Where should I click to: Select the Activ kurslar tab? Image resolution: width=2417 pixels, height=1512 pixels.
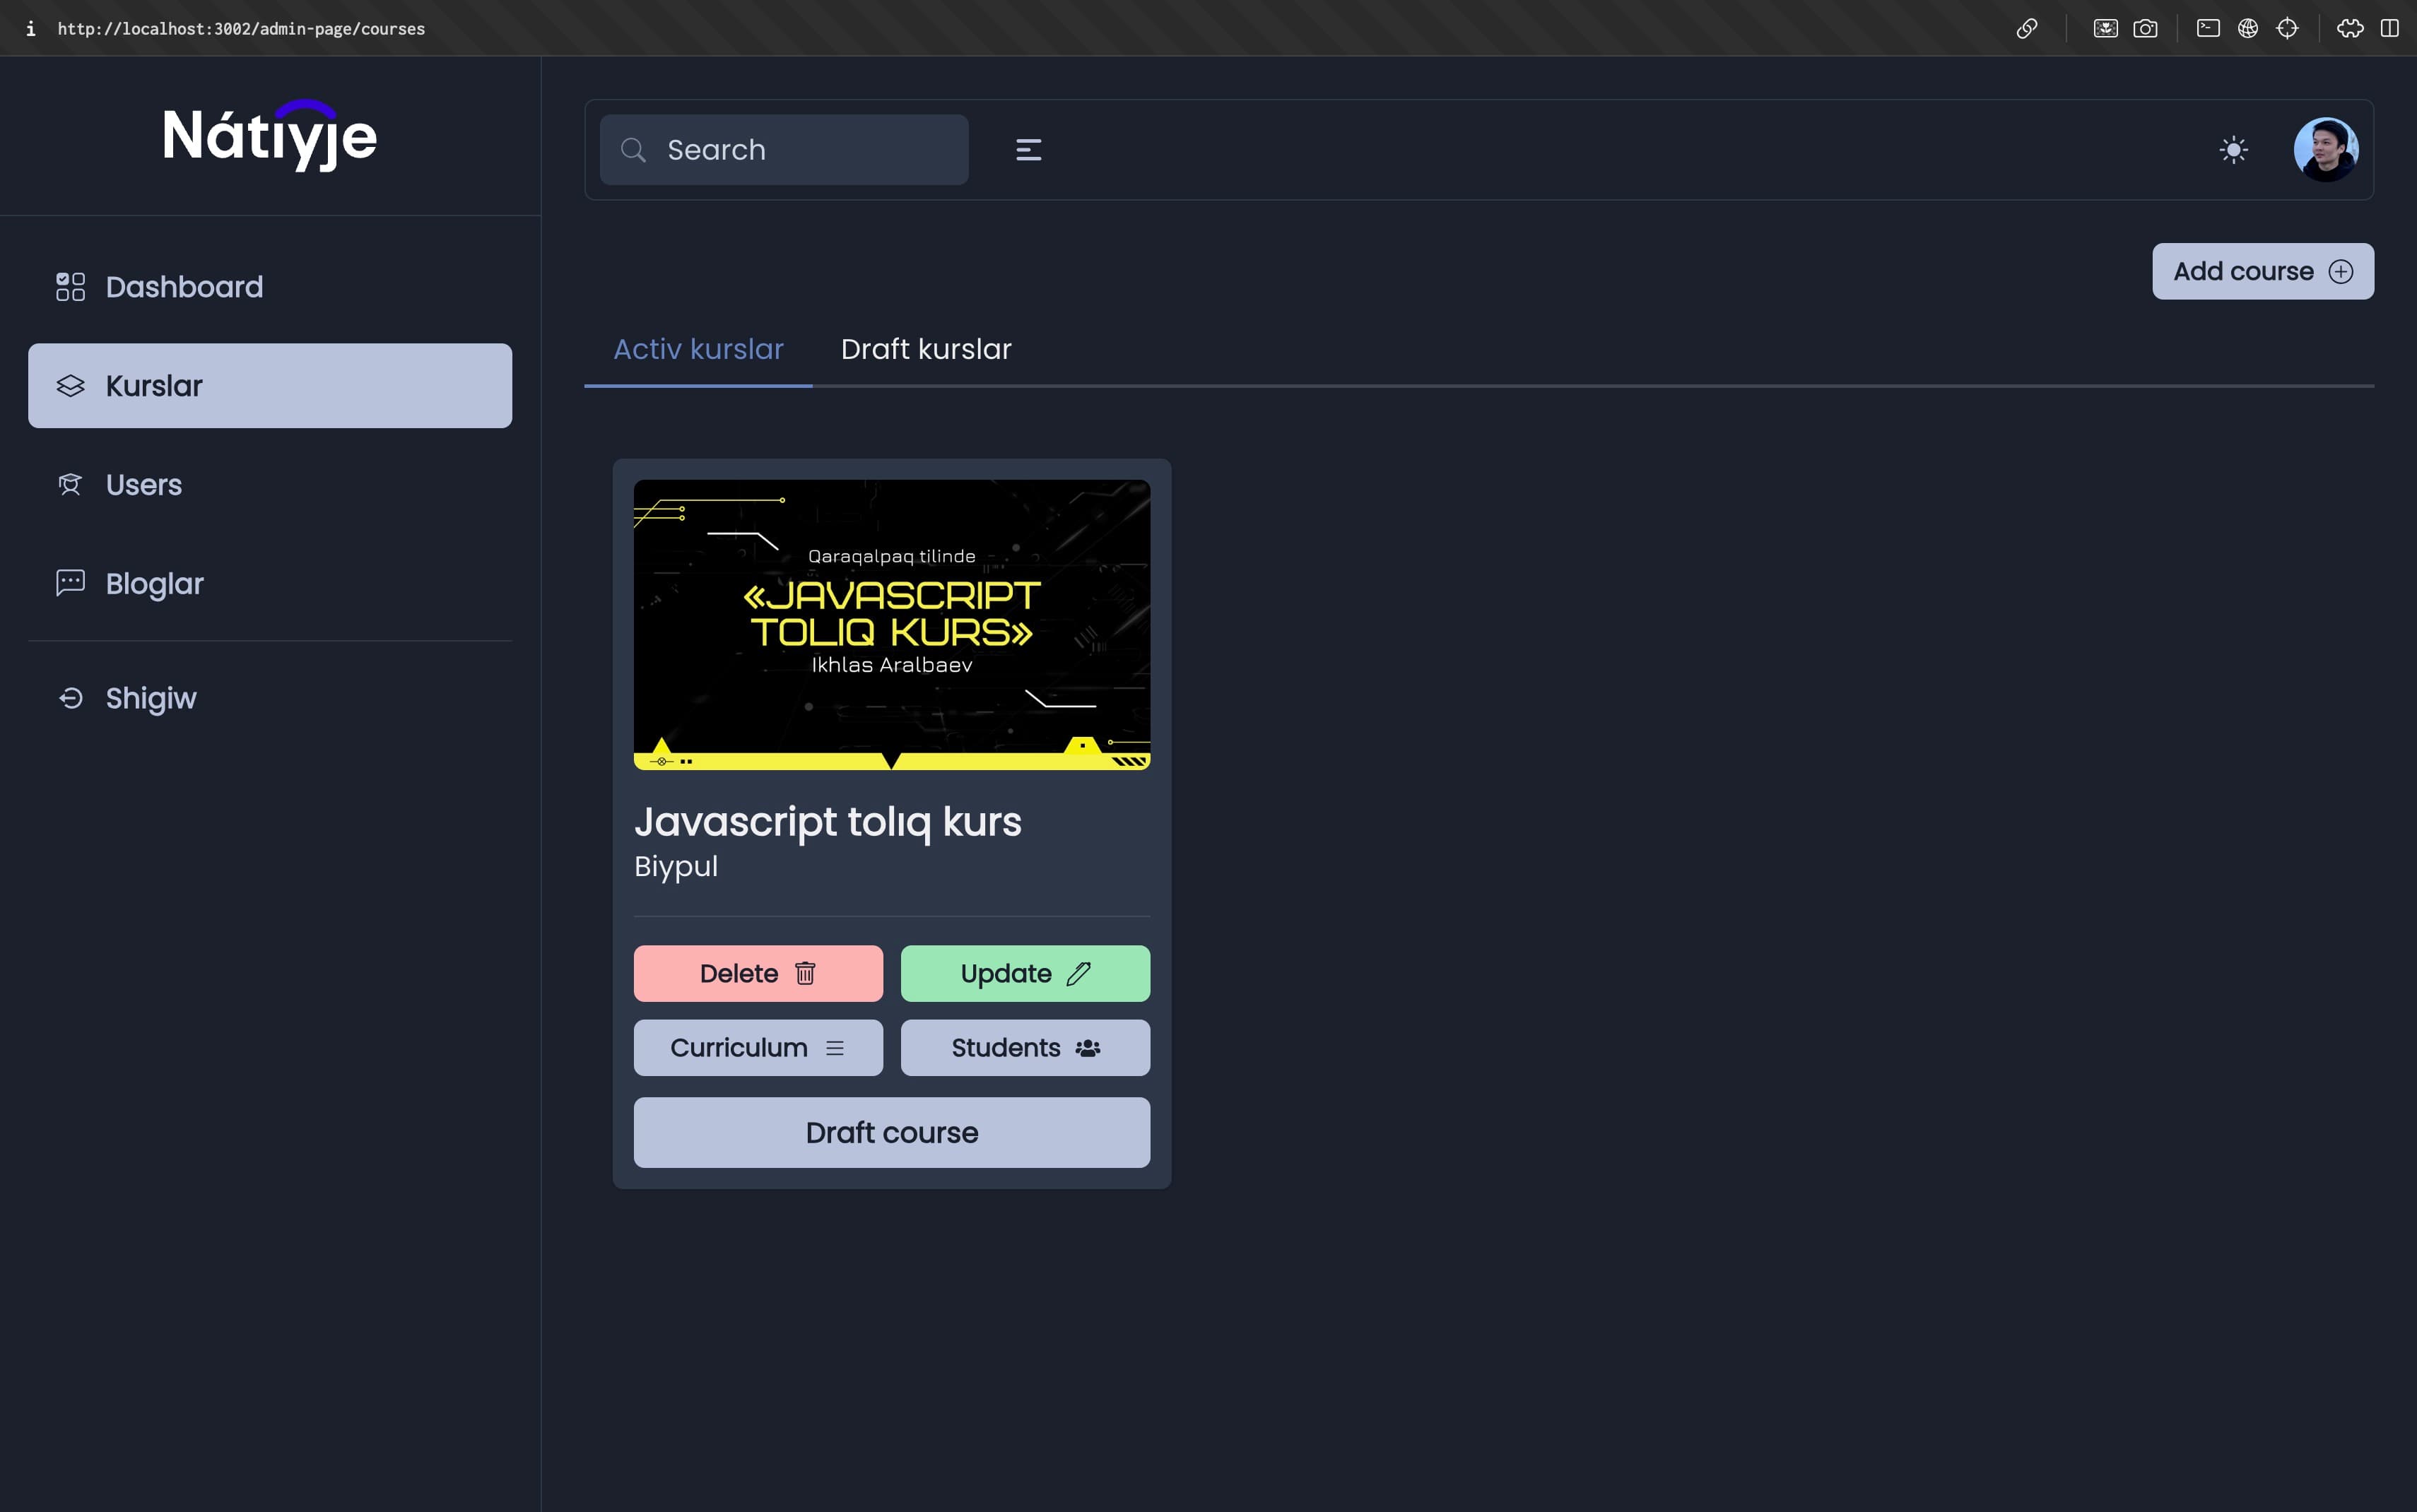point(697,348)
